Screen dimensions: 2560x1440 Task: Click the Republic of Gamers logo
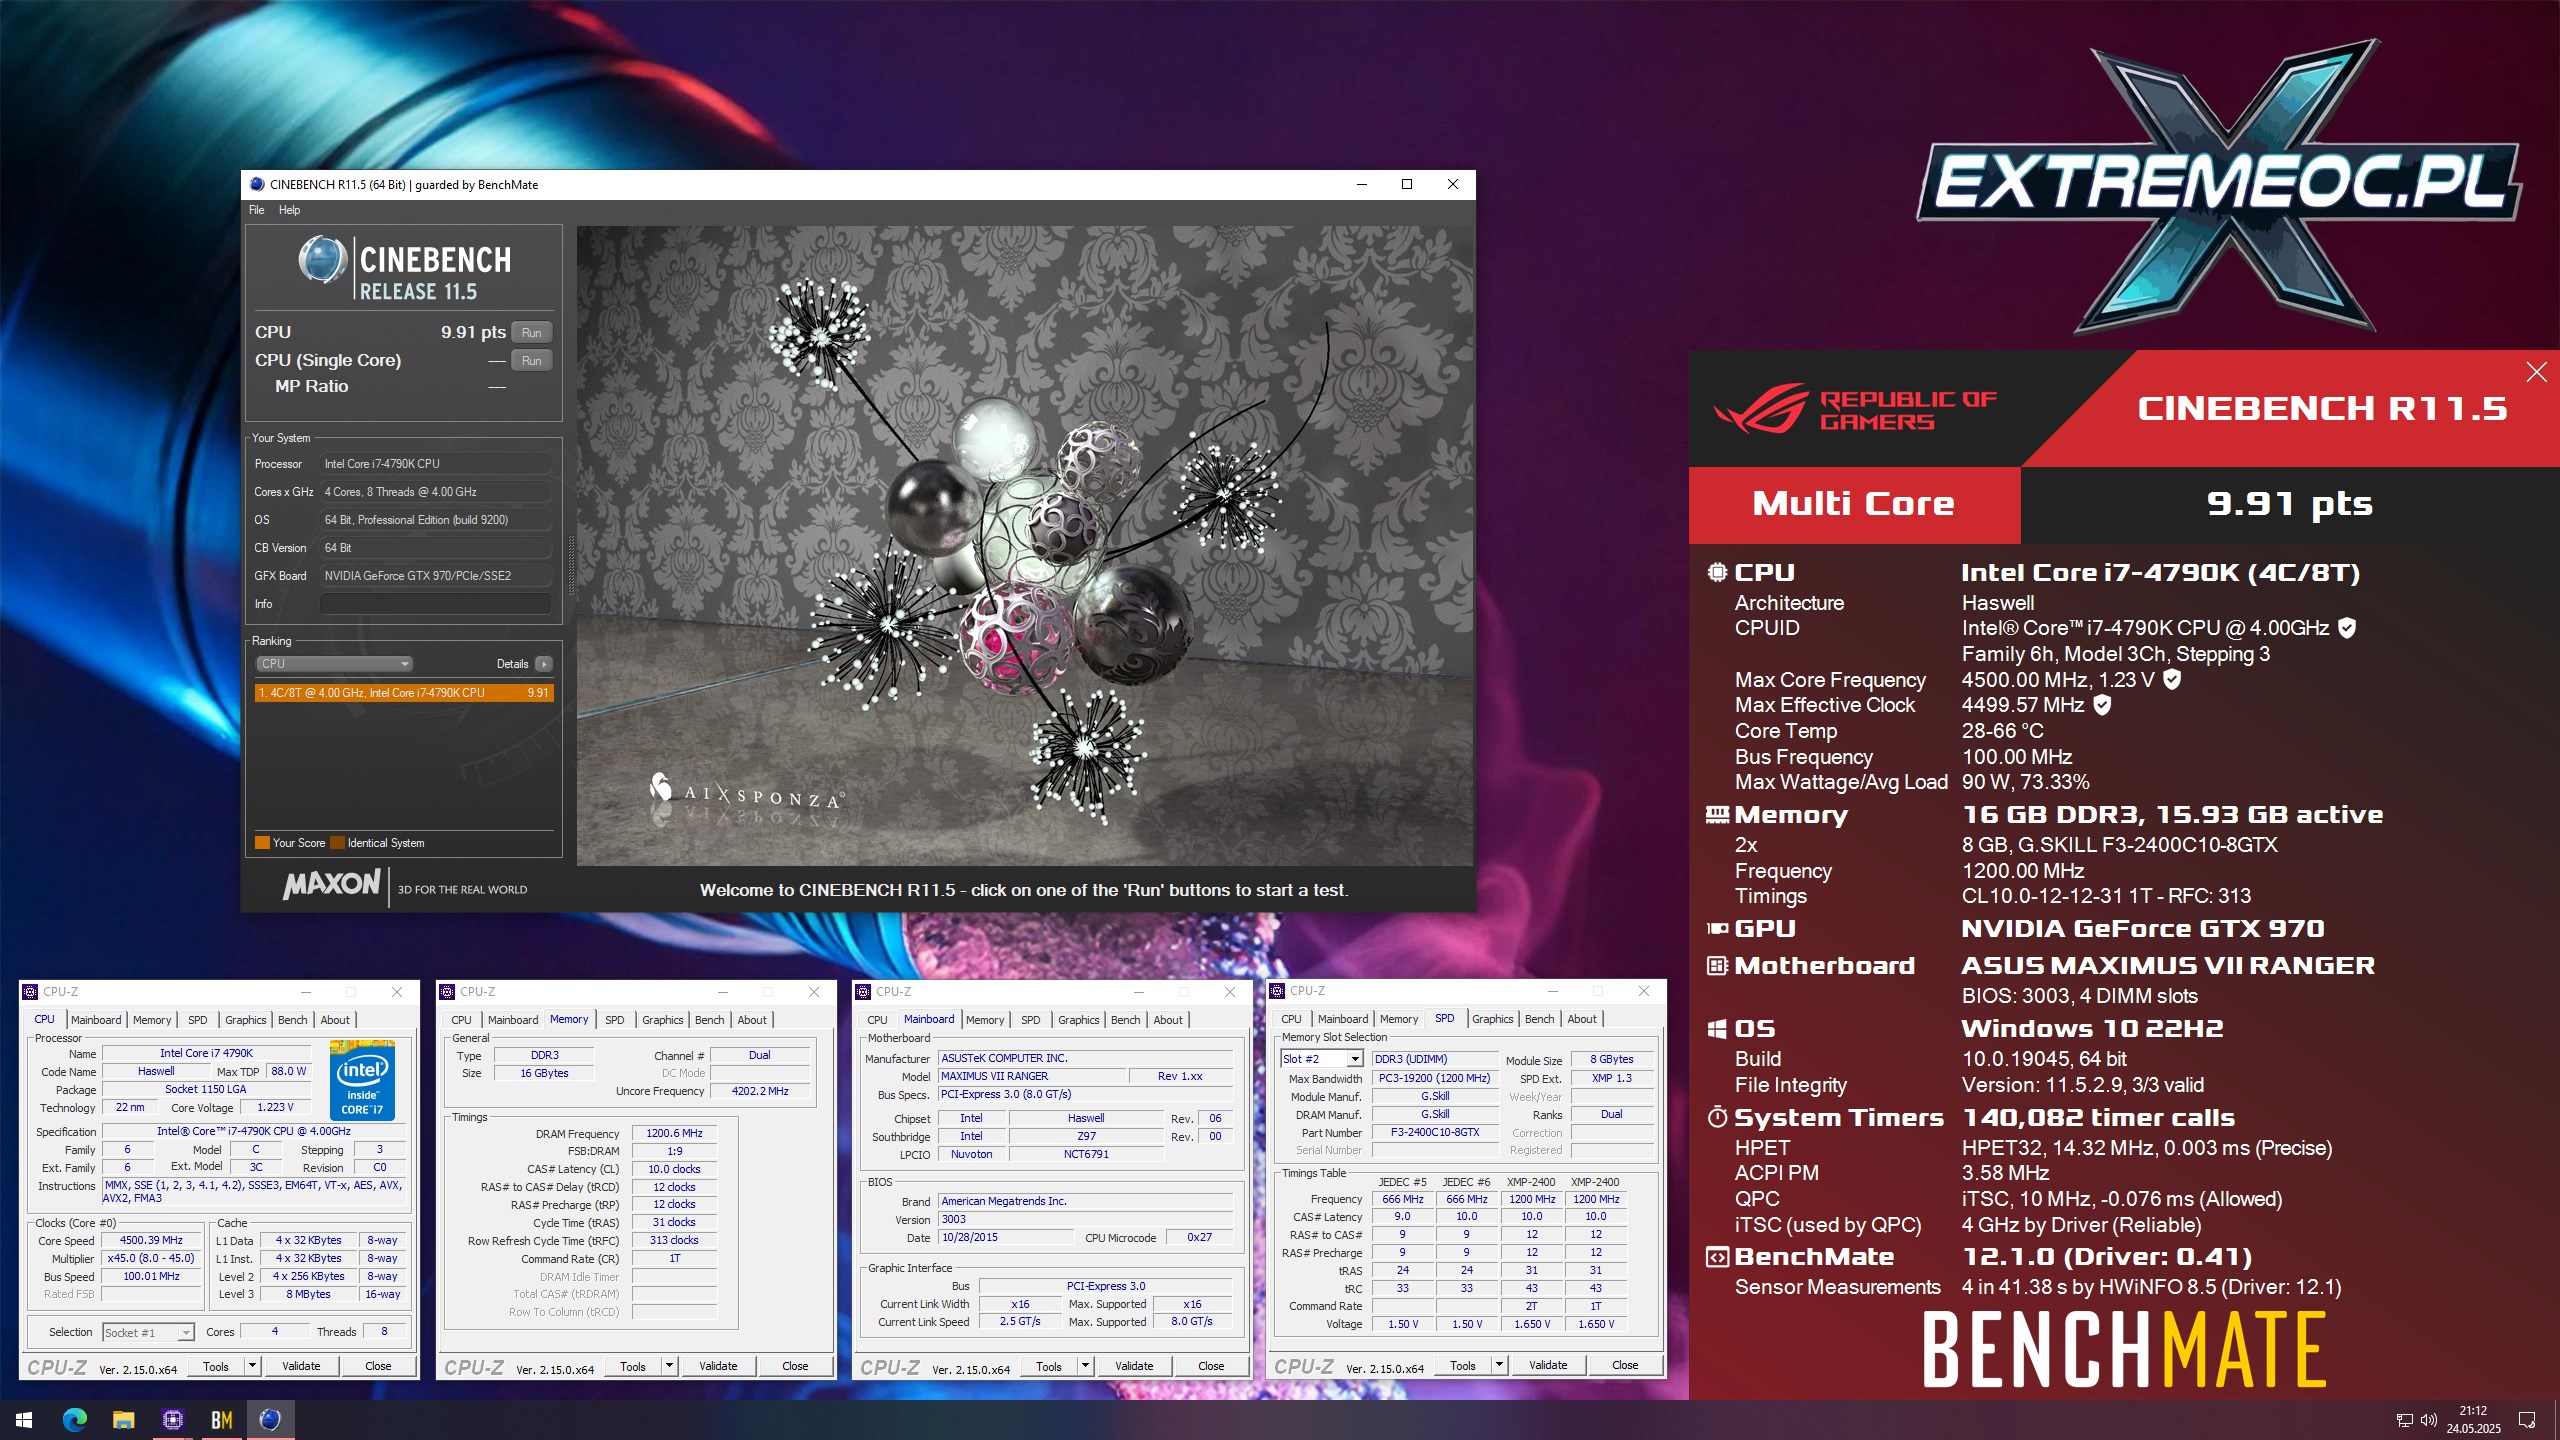(x=1855, y=409)
